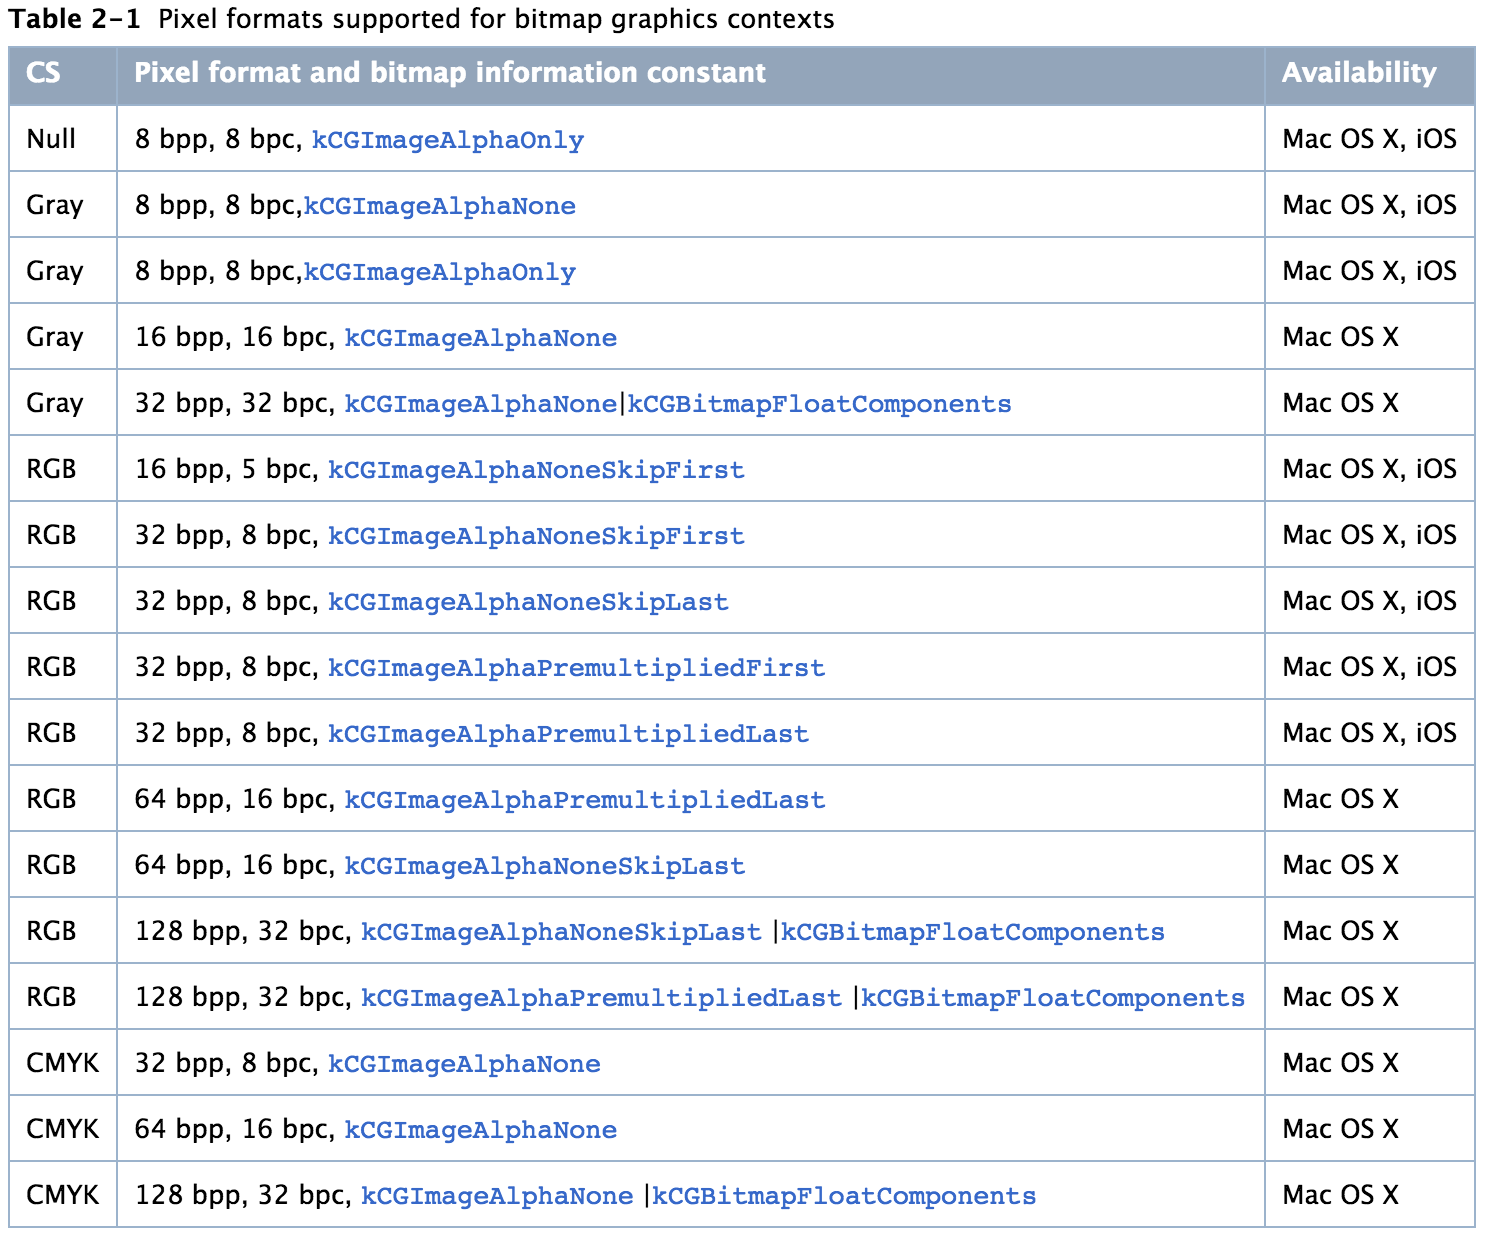
Task: Click kCGBitmapFloatComponents beside kCGImageAlphaNoneSkipLast
Action: pyautogui.click(x=973, y=932)
